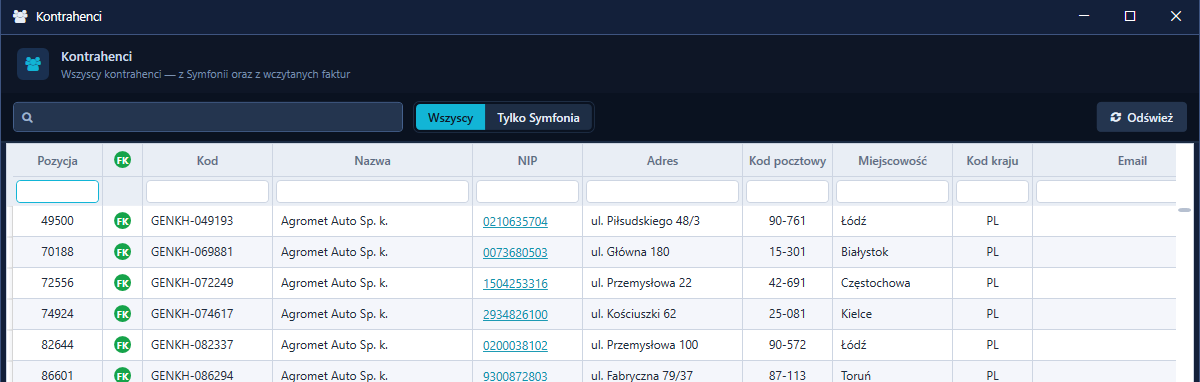The image size is (1200, 382).
Task: Click the Kod filter input
Action: [207, 191]
